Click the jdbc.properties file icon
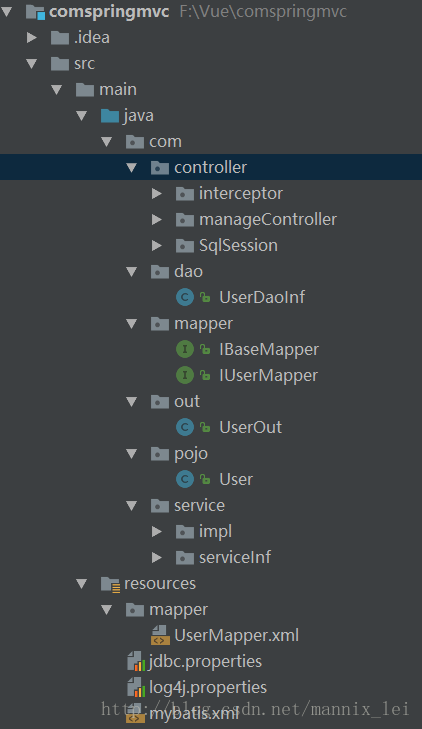422x729 pixels. [x=136, y=661]
